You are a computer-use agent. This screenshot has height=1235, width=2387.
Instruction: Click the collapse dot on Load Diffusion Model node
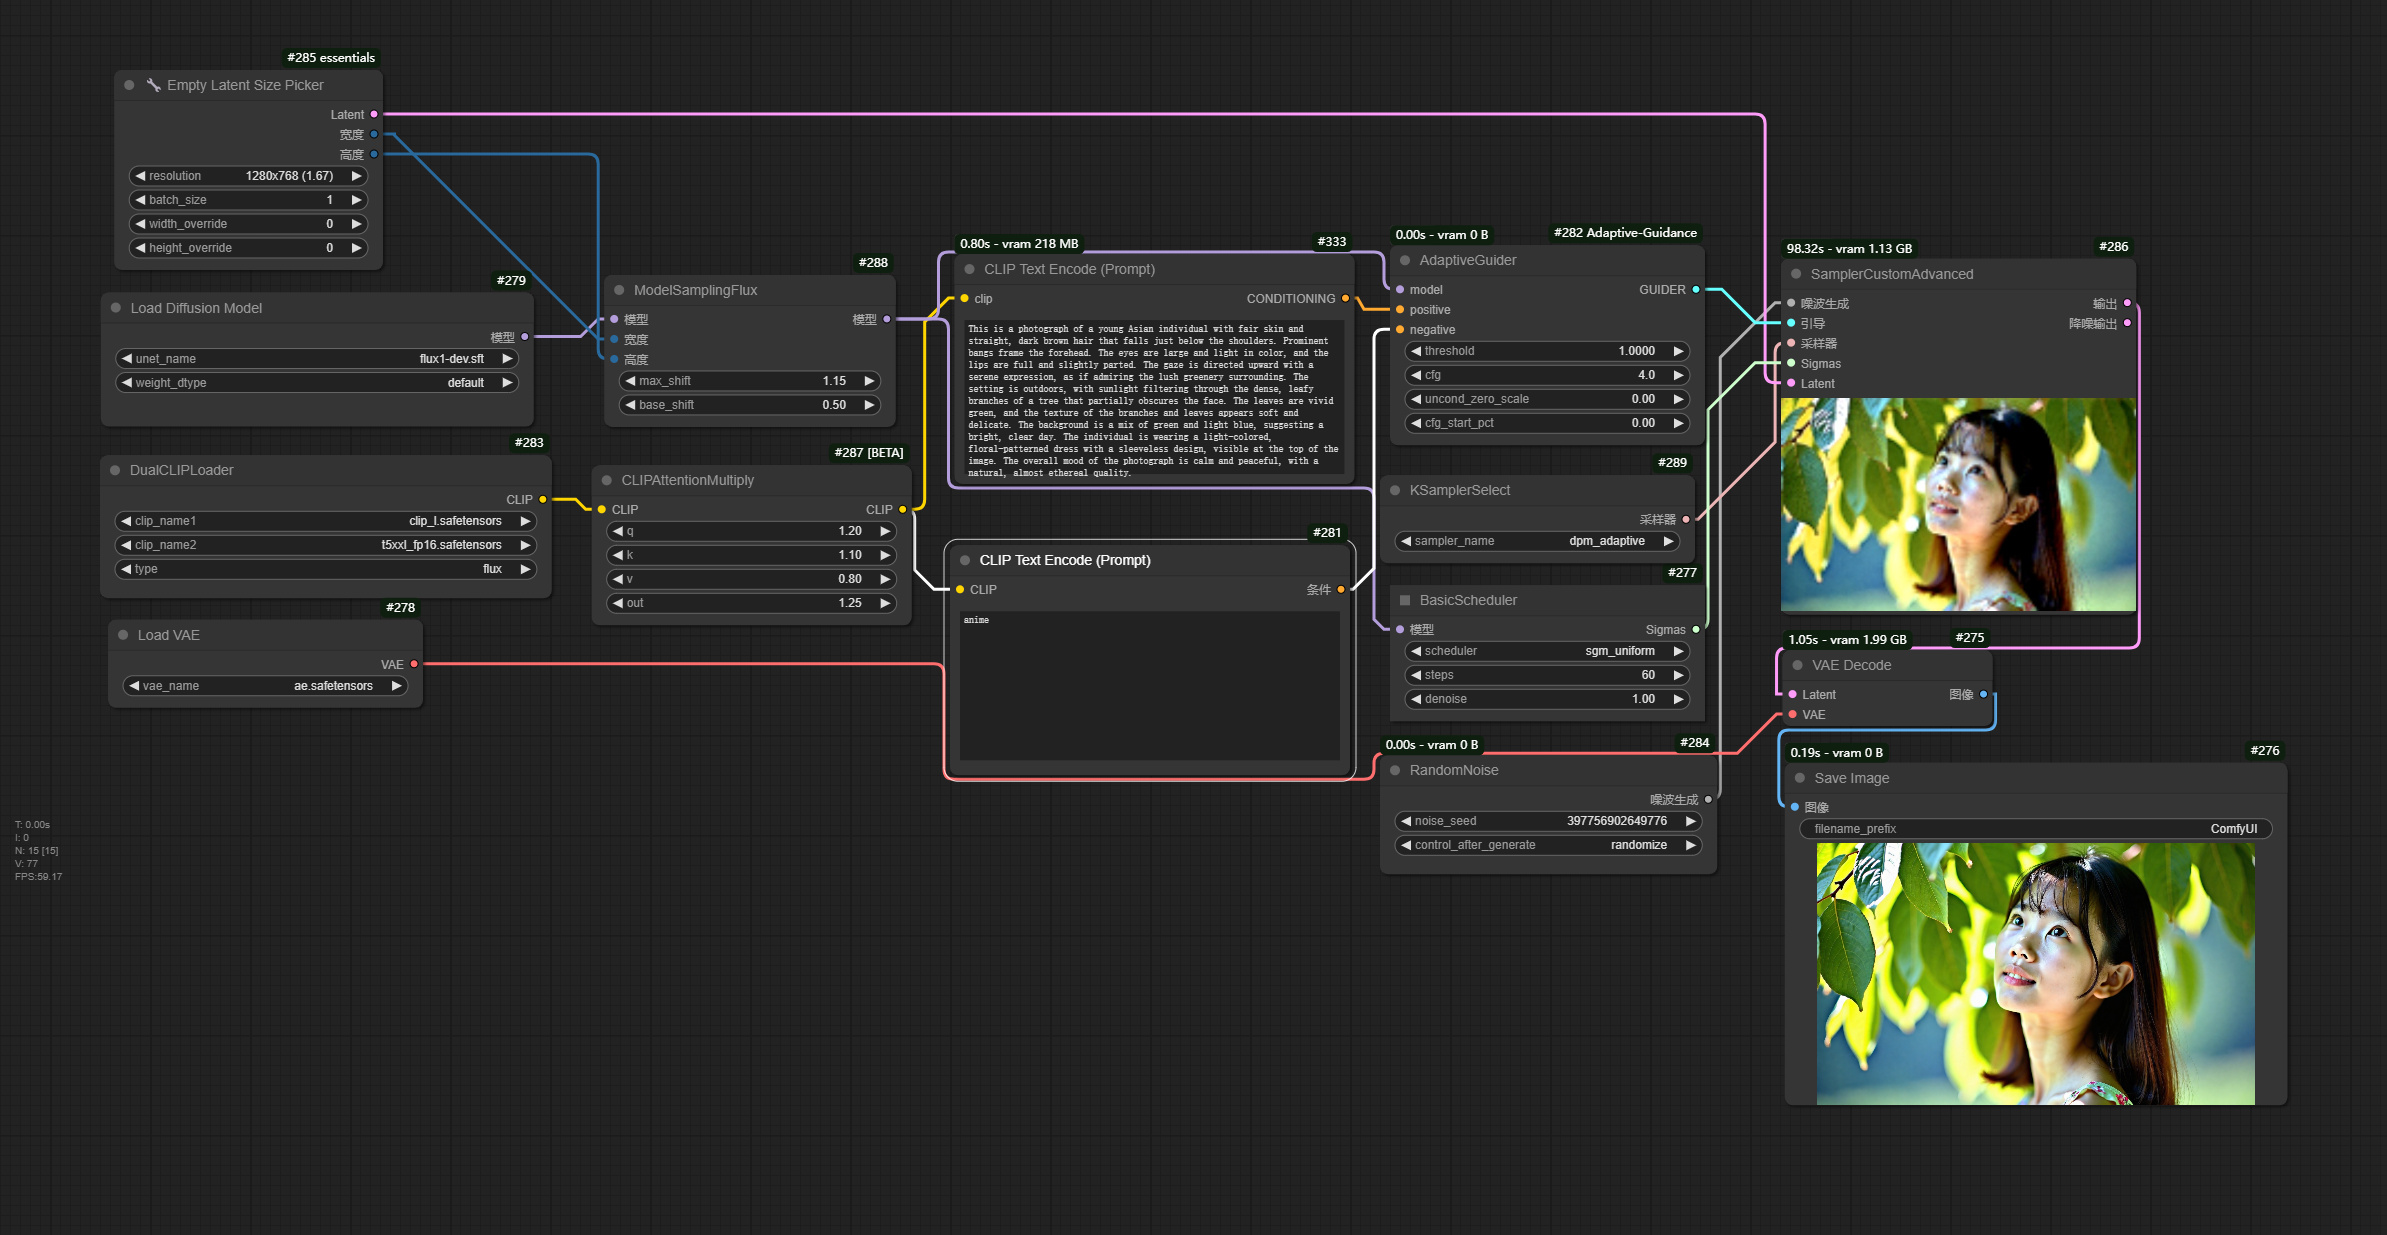(116, 308)
